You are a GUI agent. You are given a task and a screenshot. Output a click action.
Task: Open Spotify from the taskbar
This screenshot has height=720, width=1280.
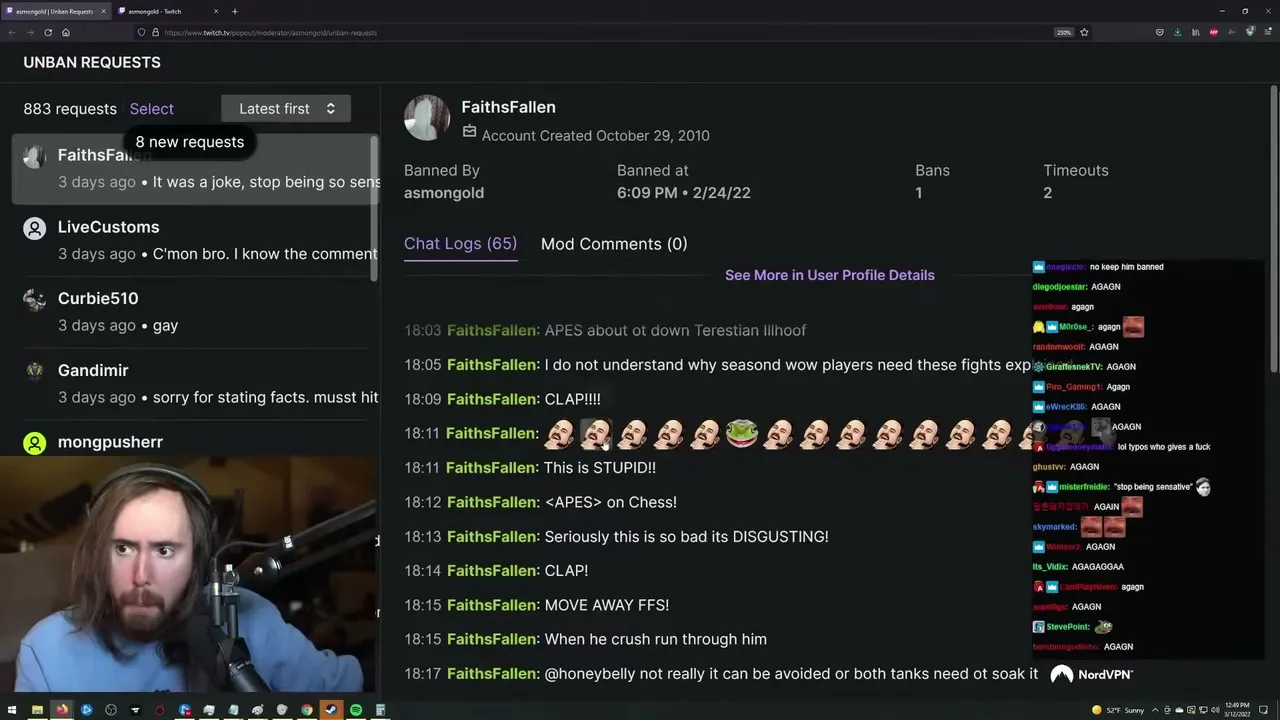[356, 710]
